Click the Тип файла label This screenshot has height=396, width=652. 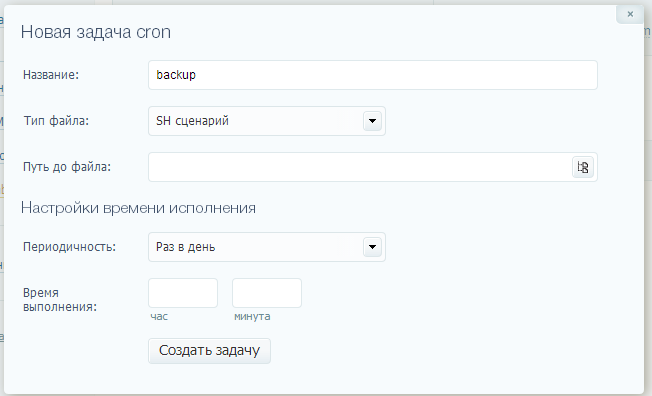[56, 121]
